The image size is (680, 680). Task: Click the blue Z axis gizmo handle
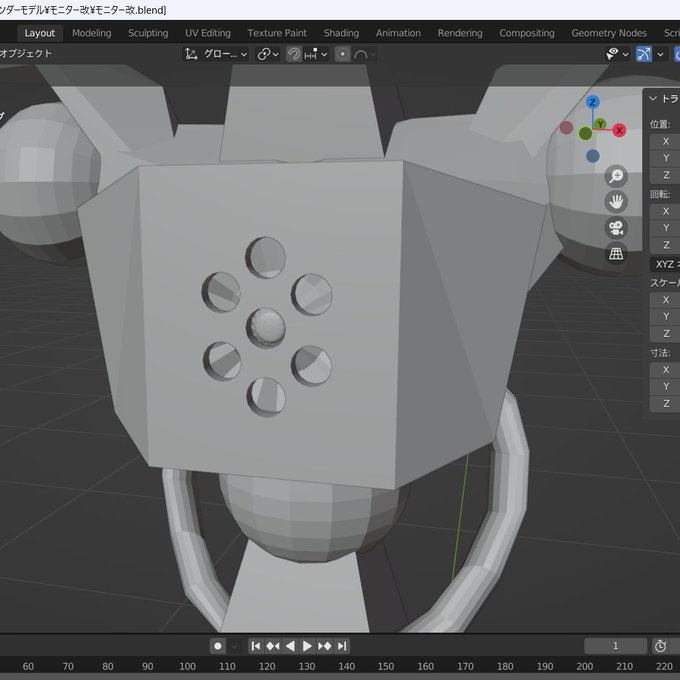(x=592, y=103)
